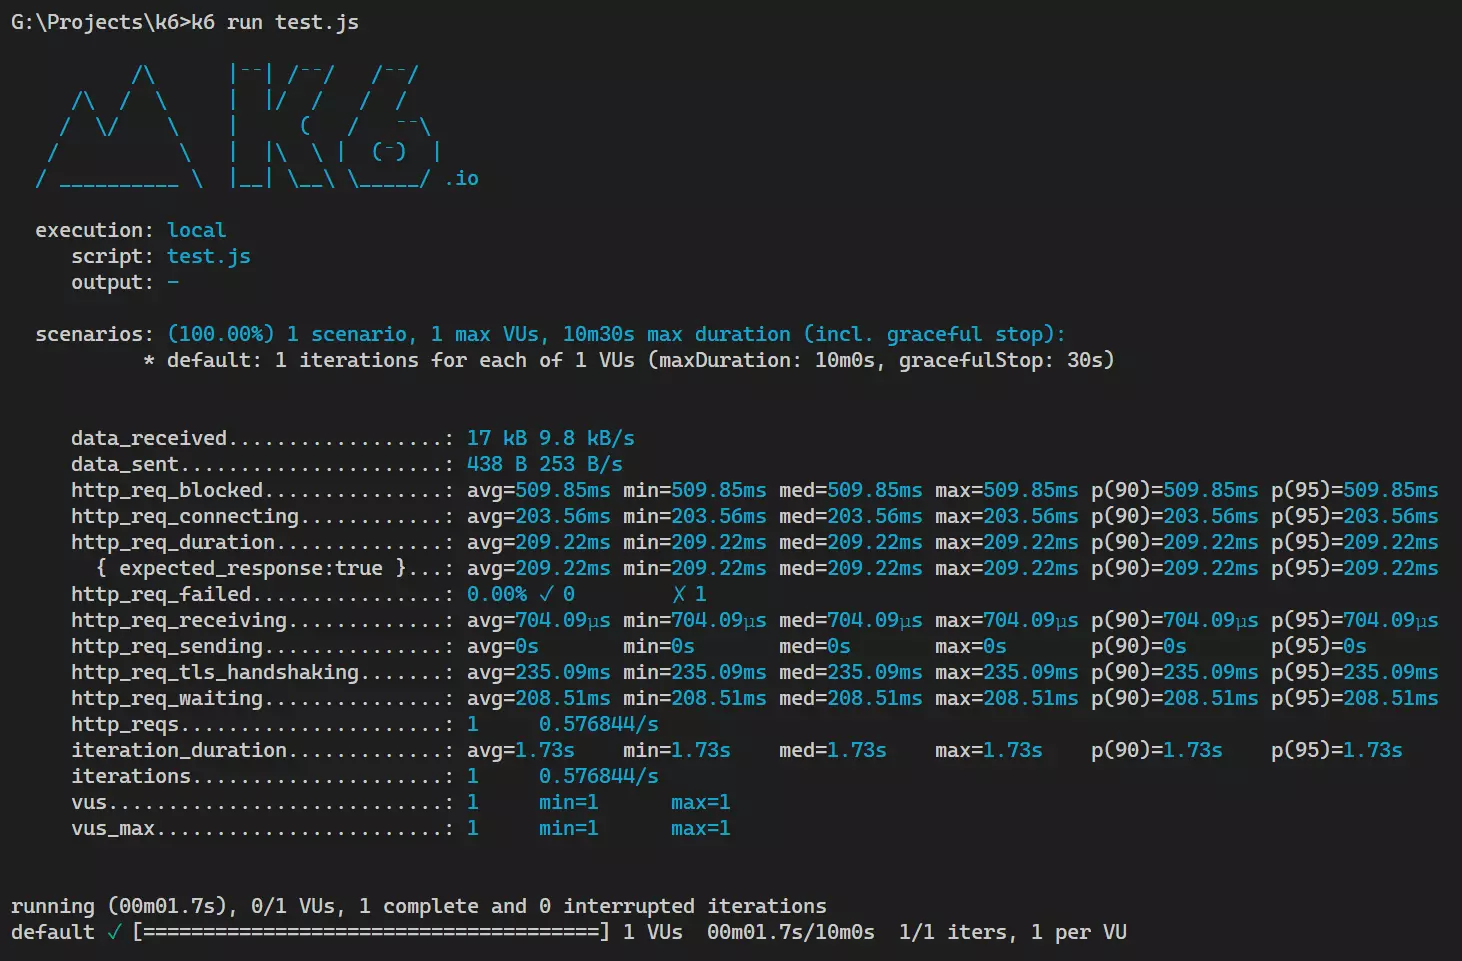Select the data_received value '17 kB 9.8 kB/s'

(551, 438)
